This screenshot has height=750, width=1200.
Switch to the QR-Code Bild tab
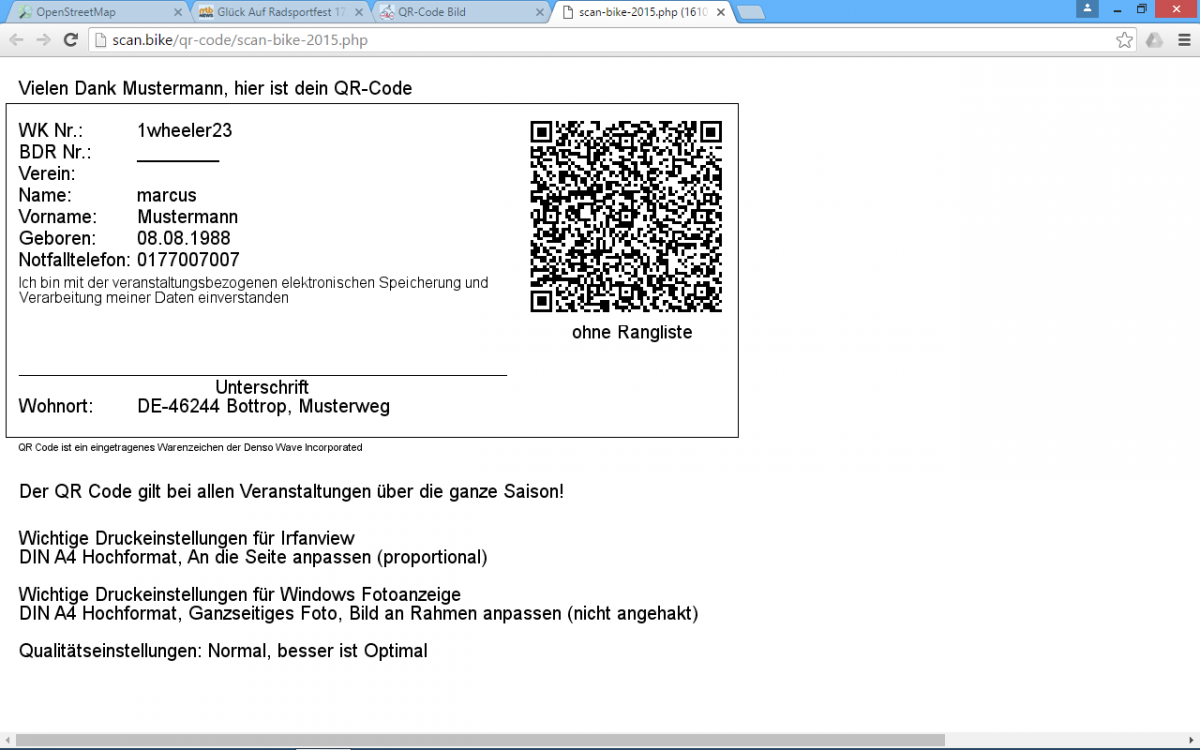coord(460,12)
